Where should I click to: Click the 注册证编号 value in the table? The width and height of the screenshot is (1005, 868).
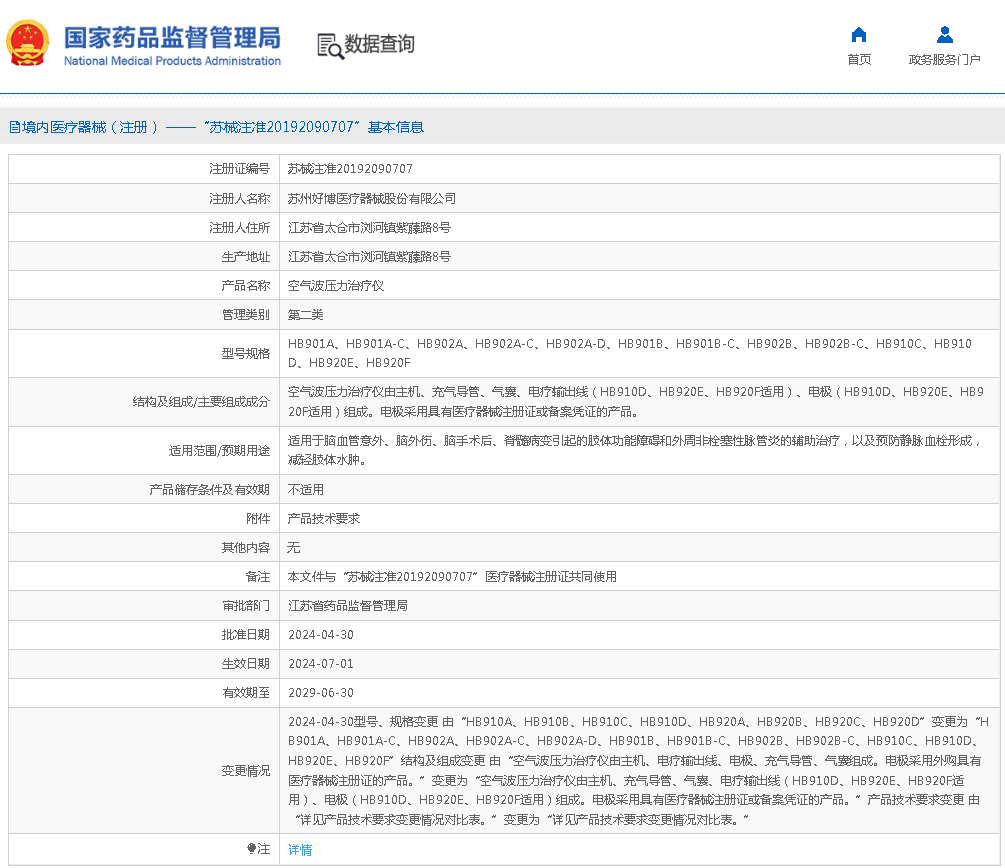pos(350,169)
